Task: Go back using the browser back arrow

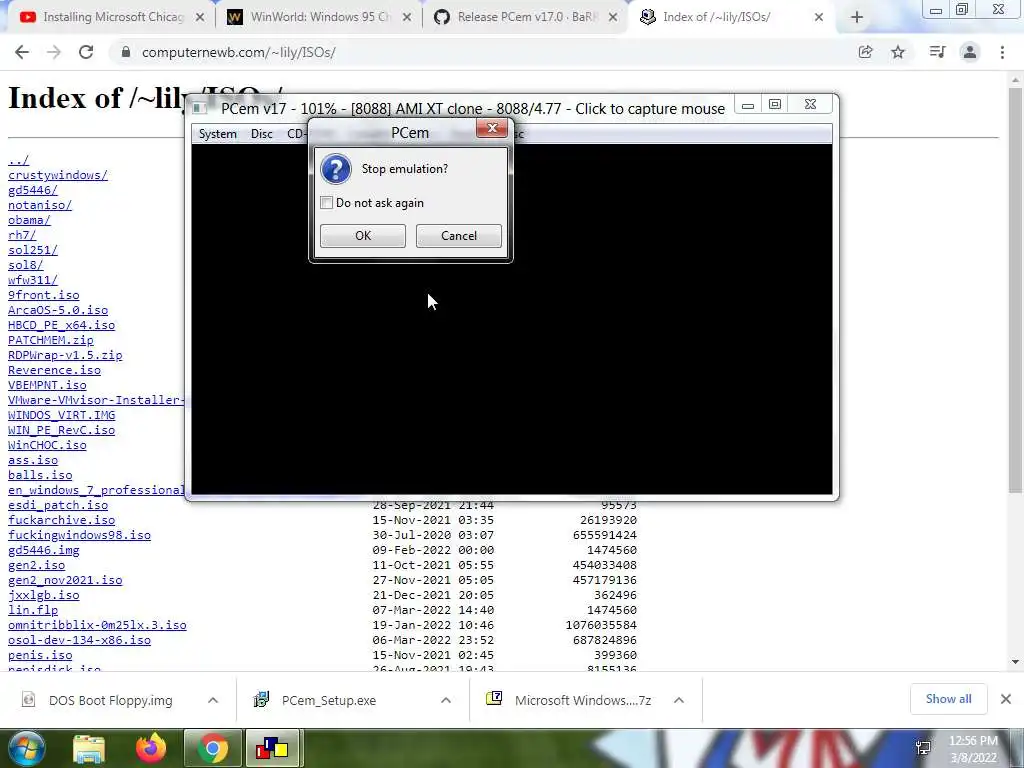Action: pos(22,52)
